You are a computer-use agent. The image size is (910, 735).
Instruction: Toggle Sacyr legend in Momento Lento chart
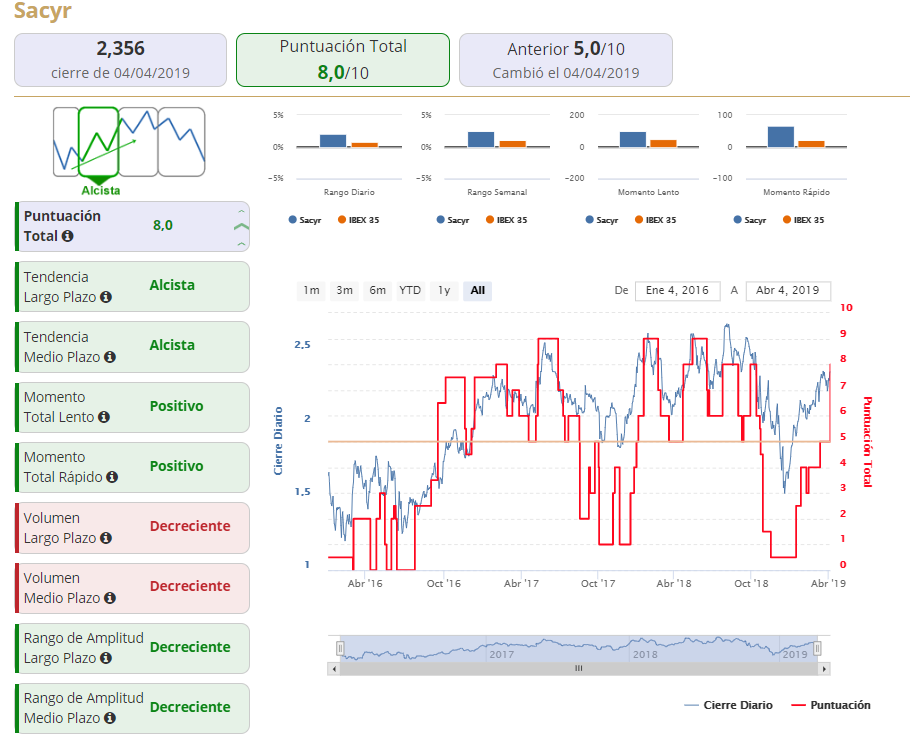(x=602, y=220)
